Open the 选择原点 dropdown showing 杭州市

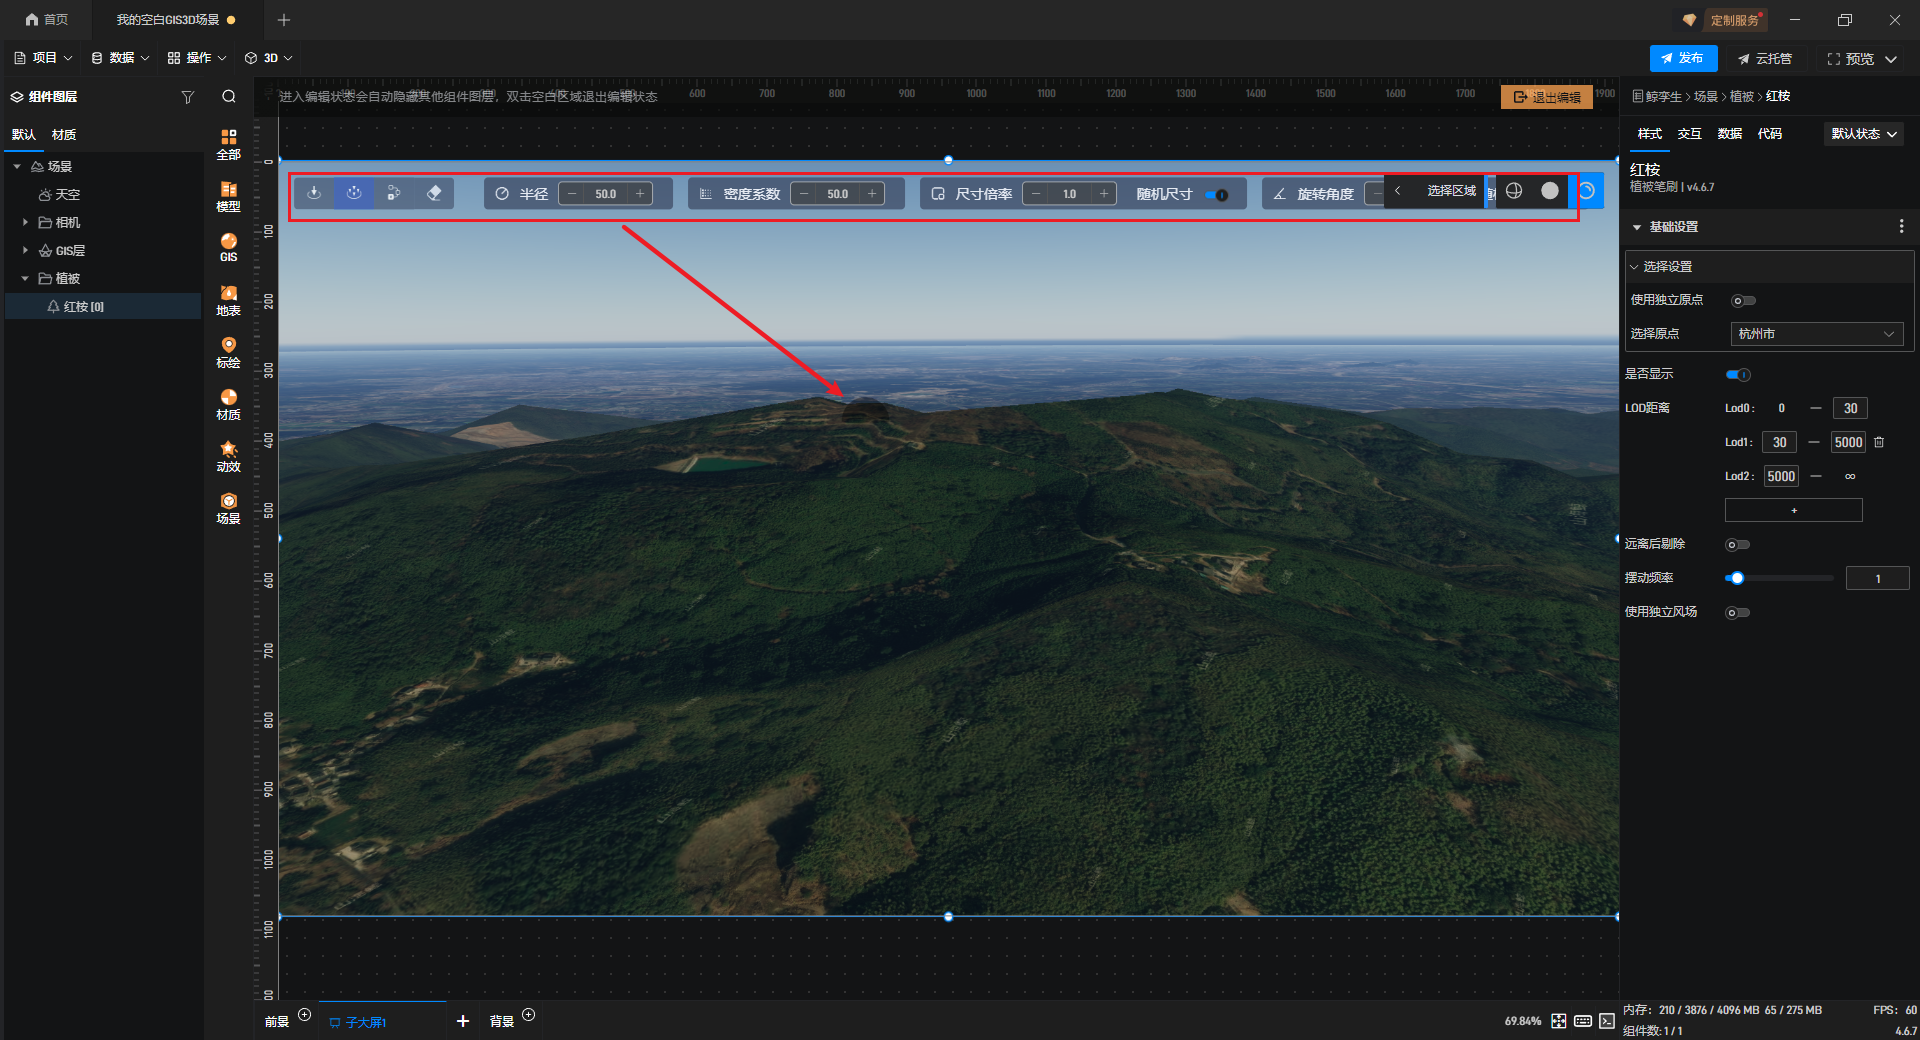(x=1816, y=334)
